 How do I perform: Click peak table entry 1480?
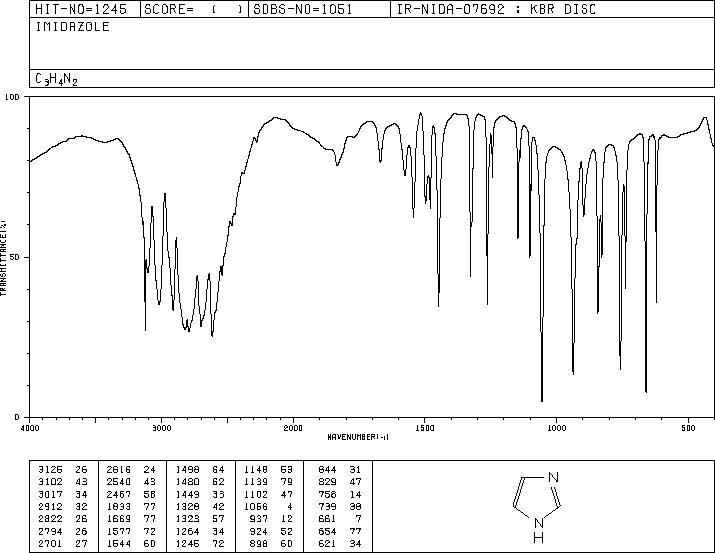pyautogui.click(x=187, y=482)
